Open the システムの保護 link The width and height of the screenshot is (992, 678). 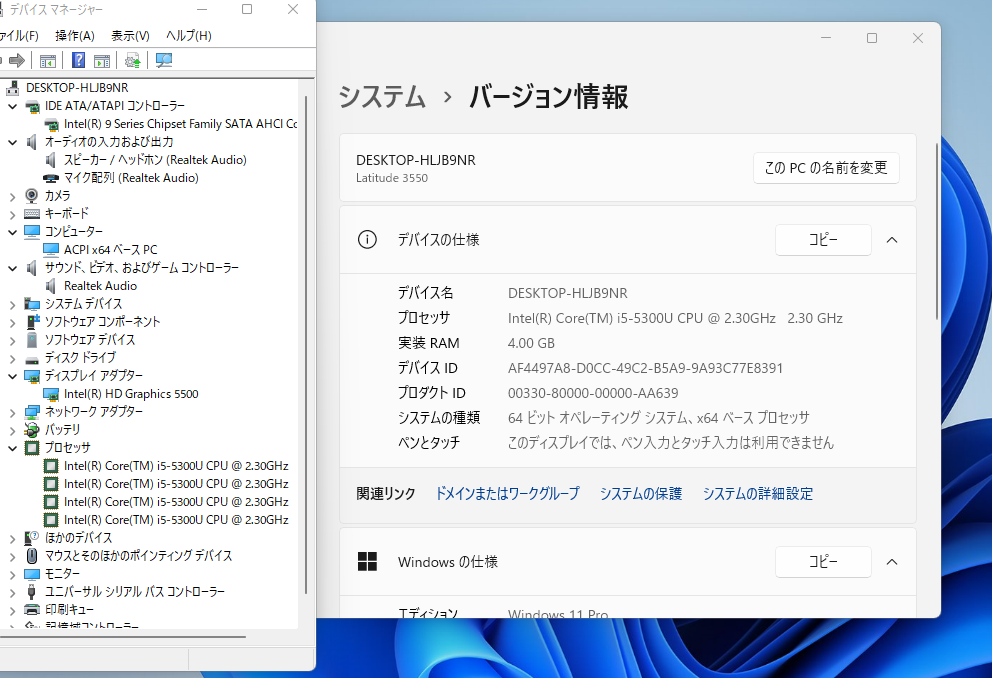point(641,493)
